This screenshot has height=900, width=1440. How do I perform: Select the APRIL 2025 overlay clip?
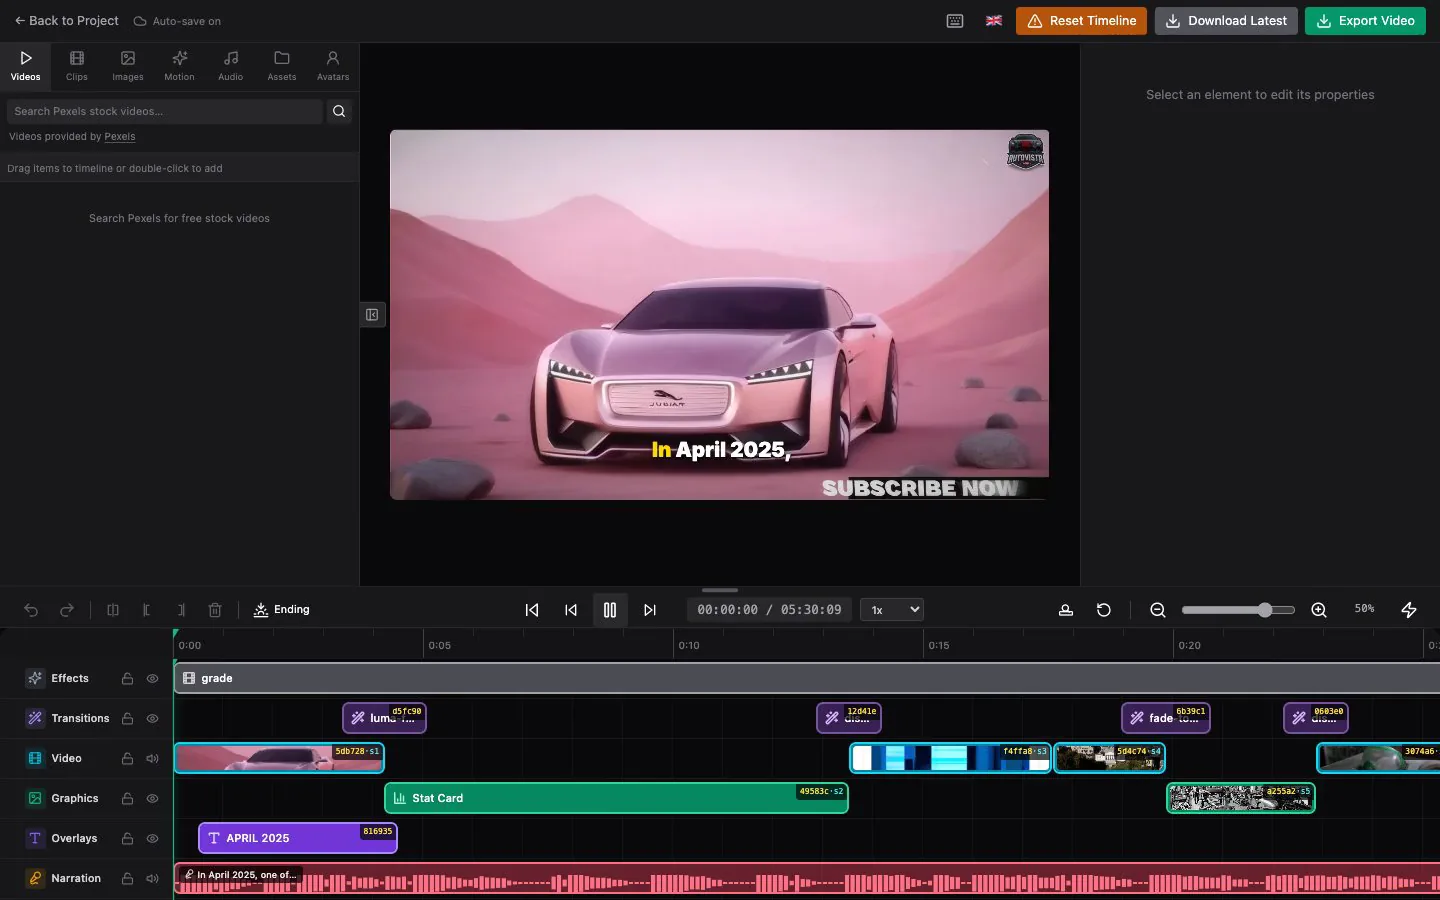tap(298, 838)
